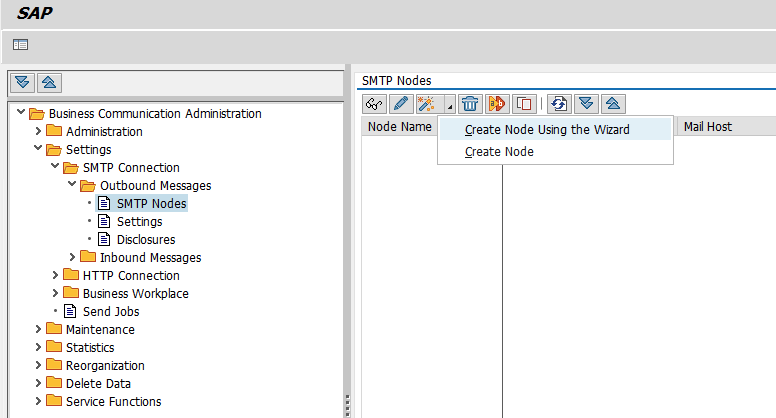Collapse the Settings folder chevron
776x418 pixels.
(38, 148)
